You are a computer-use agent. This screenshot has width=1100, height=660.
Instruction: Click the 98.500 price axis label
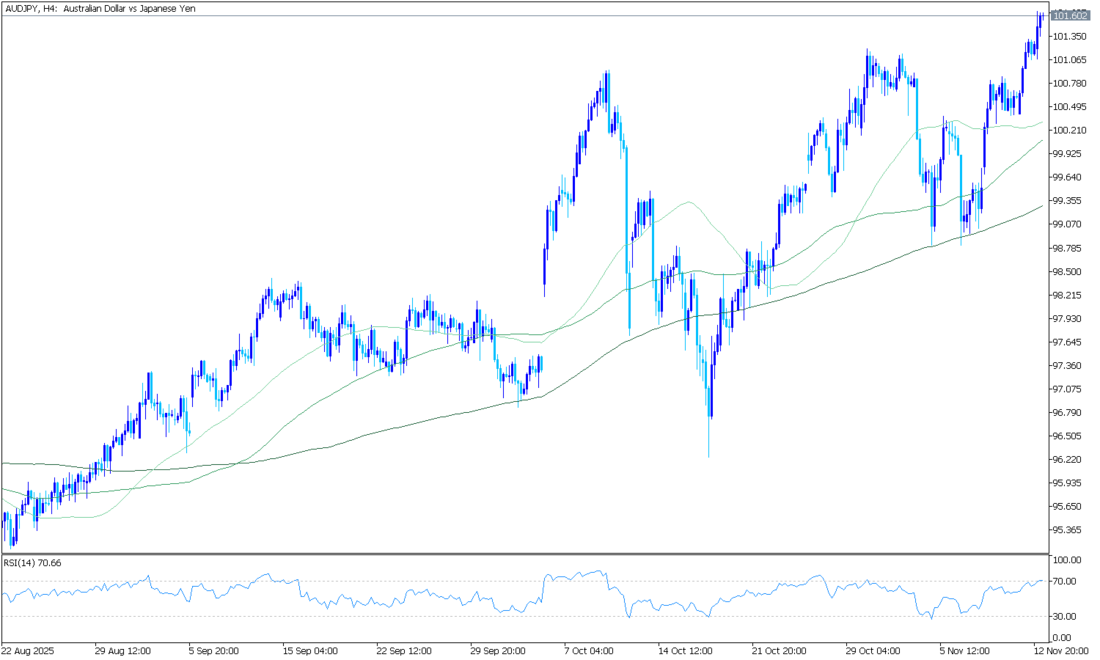(1067, 272)
